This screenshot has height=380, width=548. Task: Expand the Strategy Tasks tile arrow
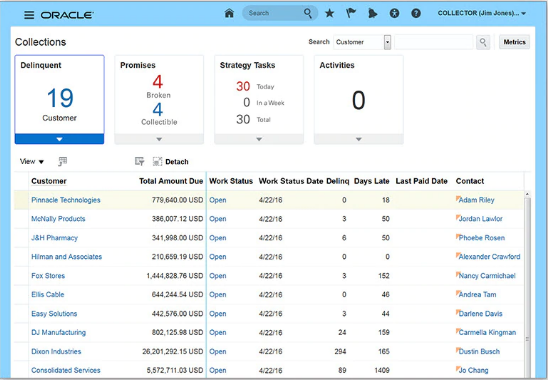(x=259, y=139)
